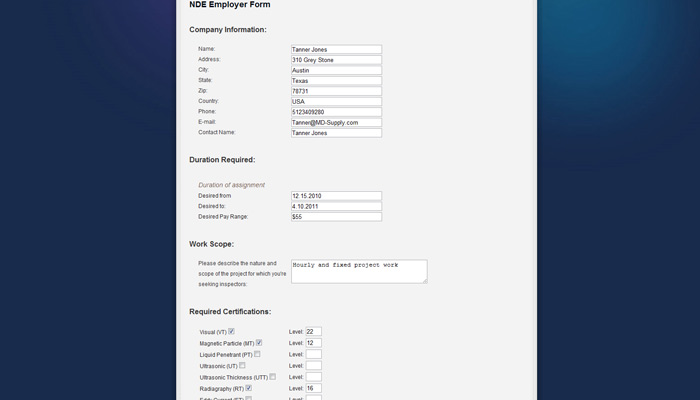The width and height of the screenshot is (700, 400).
Task: Click the Magnetic Particle (MT) label
Action: (227, 344)
